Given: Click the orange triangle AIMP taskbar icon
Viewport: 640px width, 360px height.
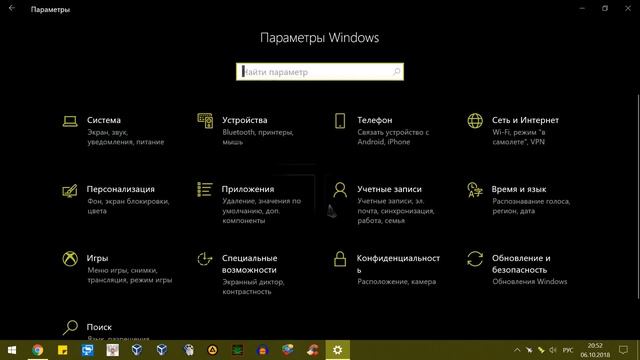Looking at the screenshot, I should coord(212,350).
